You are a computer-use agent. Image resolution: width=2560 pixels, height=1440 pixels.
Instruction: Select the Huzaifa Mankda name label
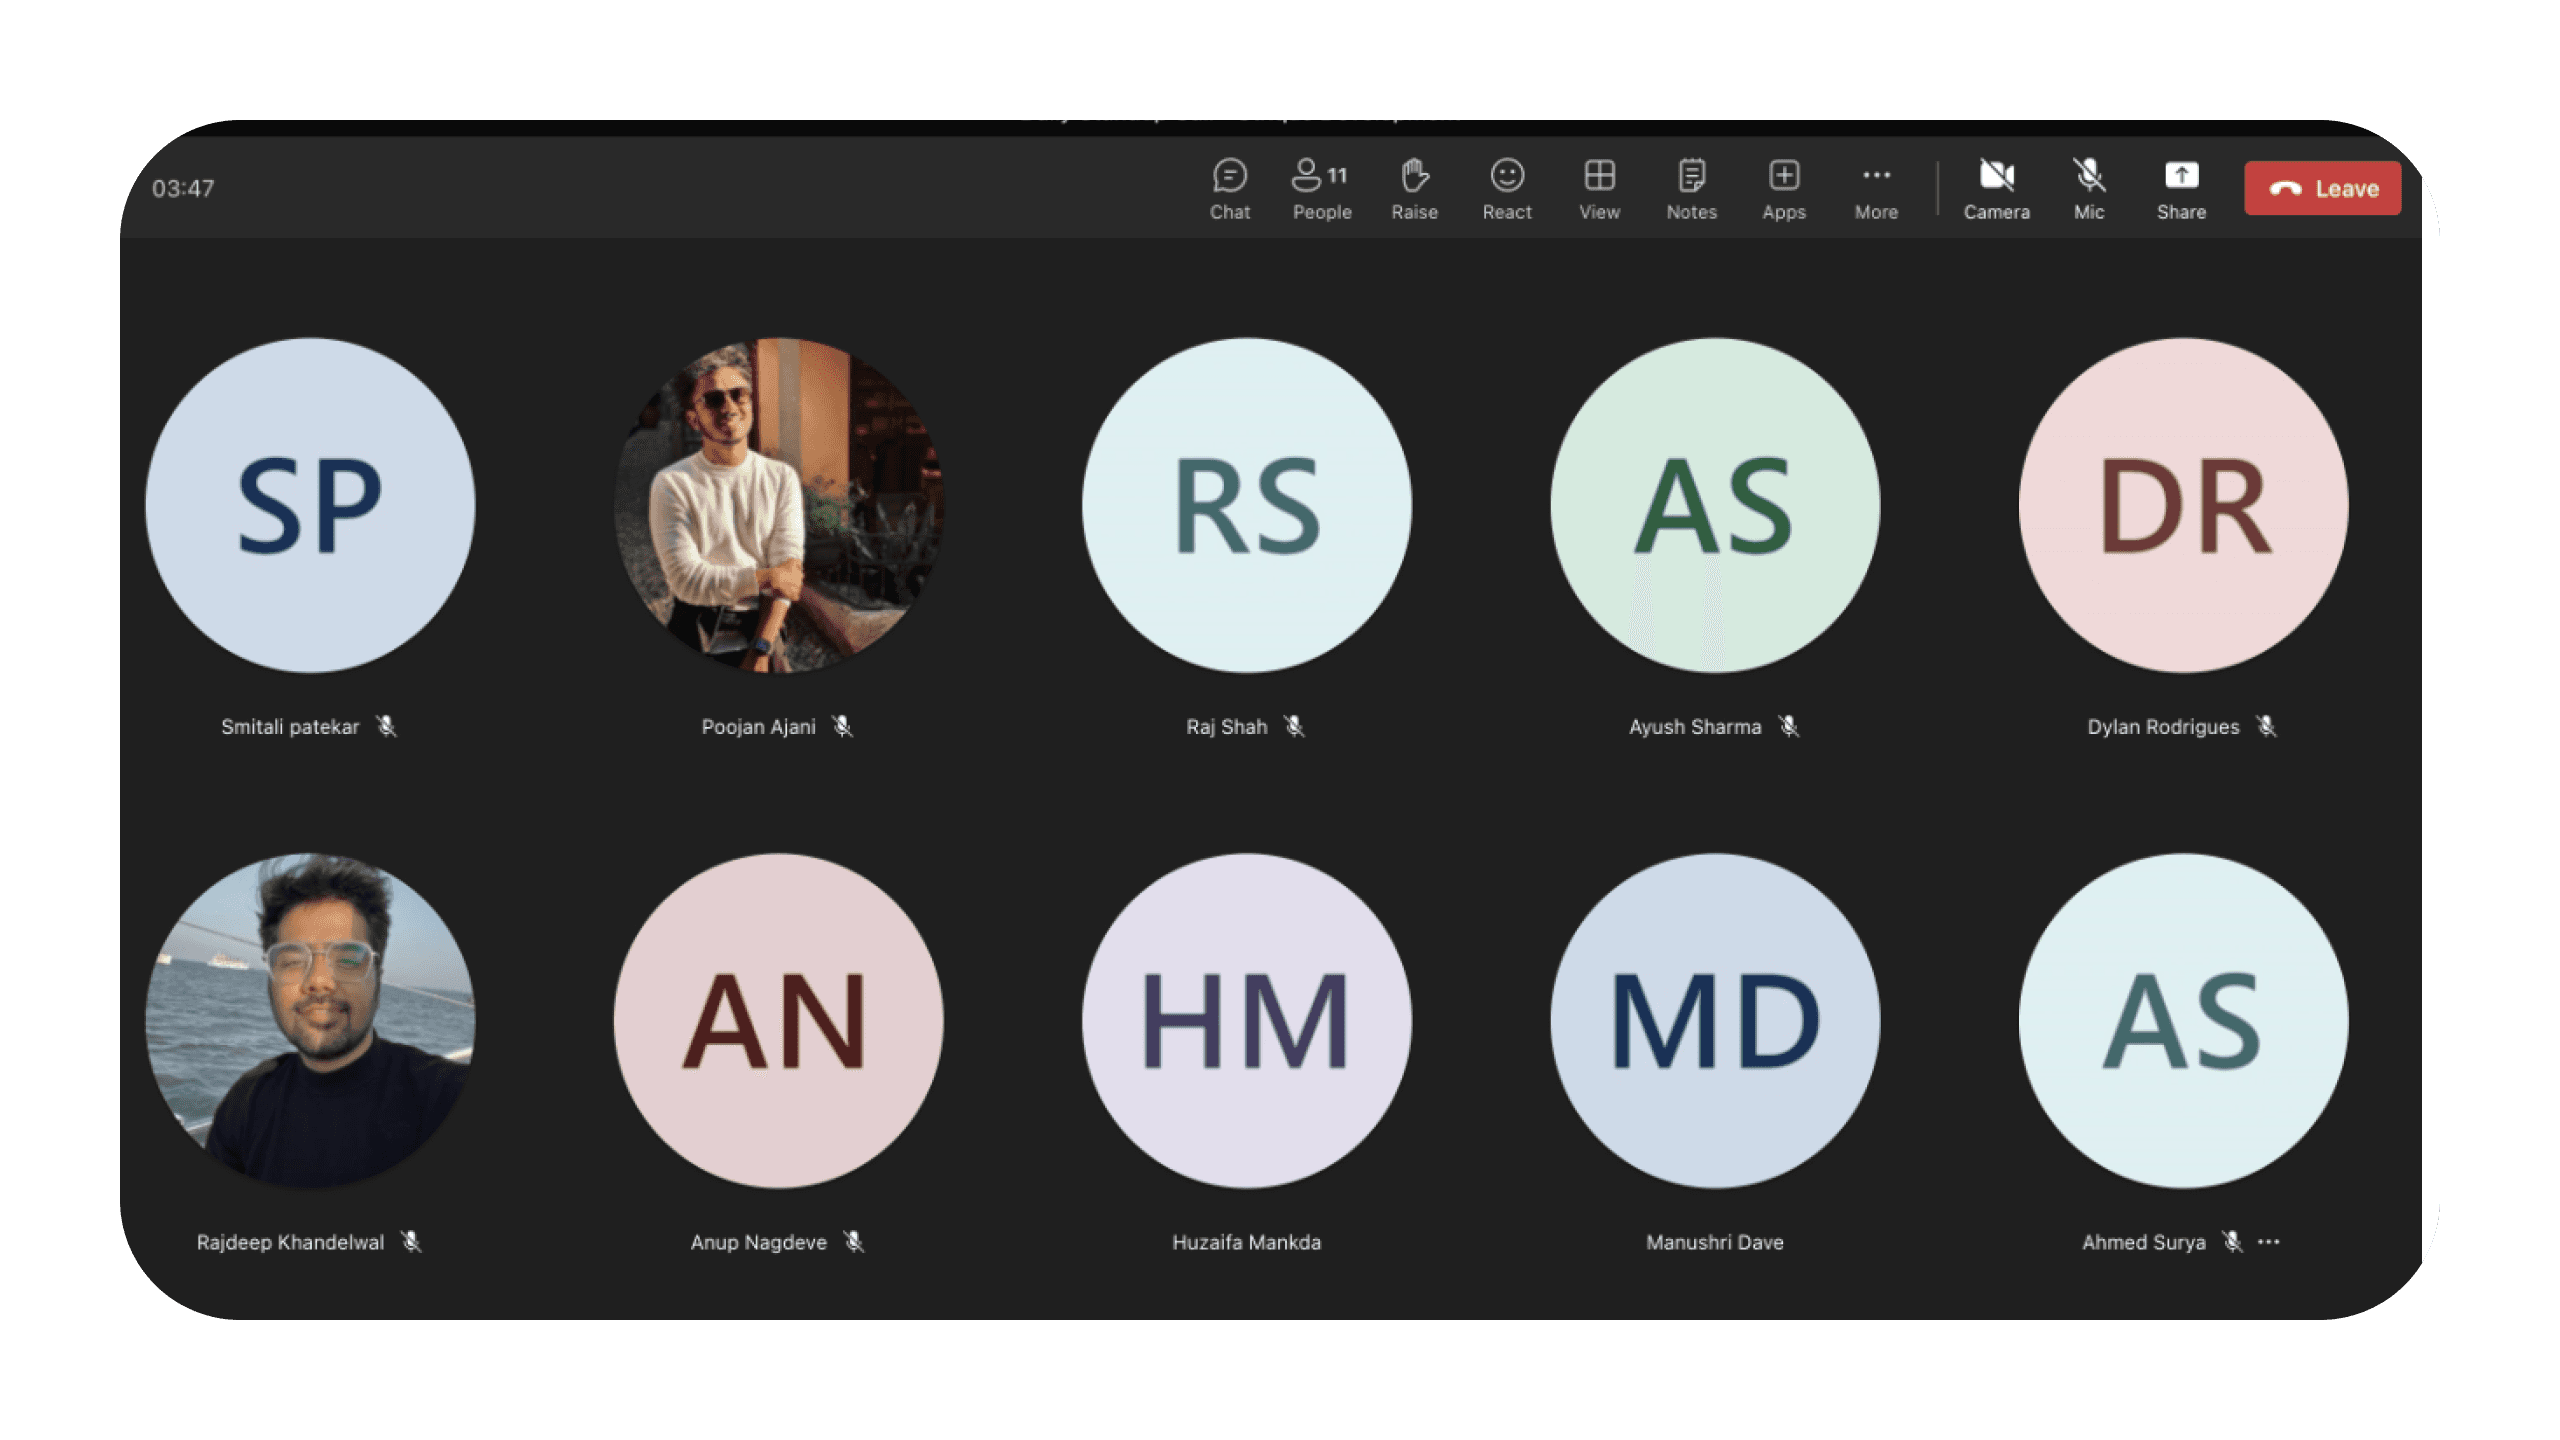[1246, 1242]
